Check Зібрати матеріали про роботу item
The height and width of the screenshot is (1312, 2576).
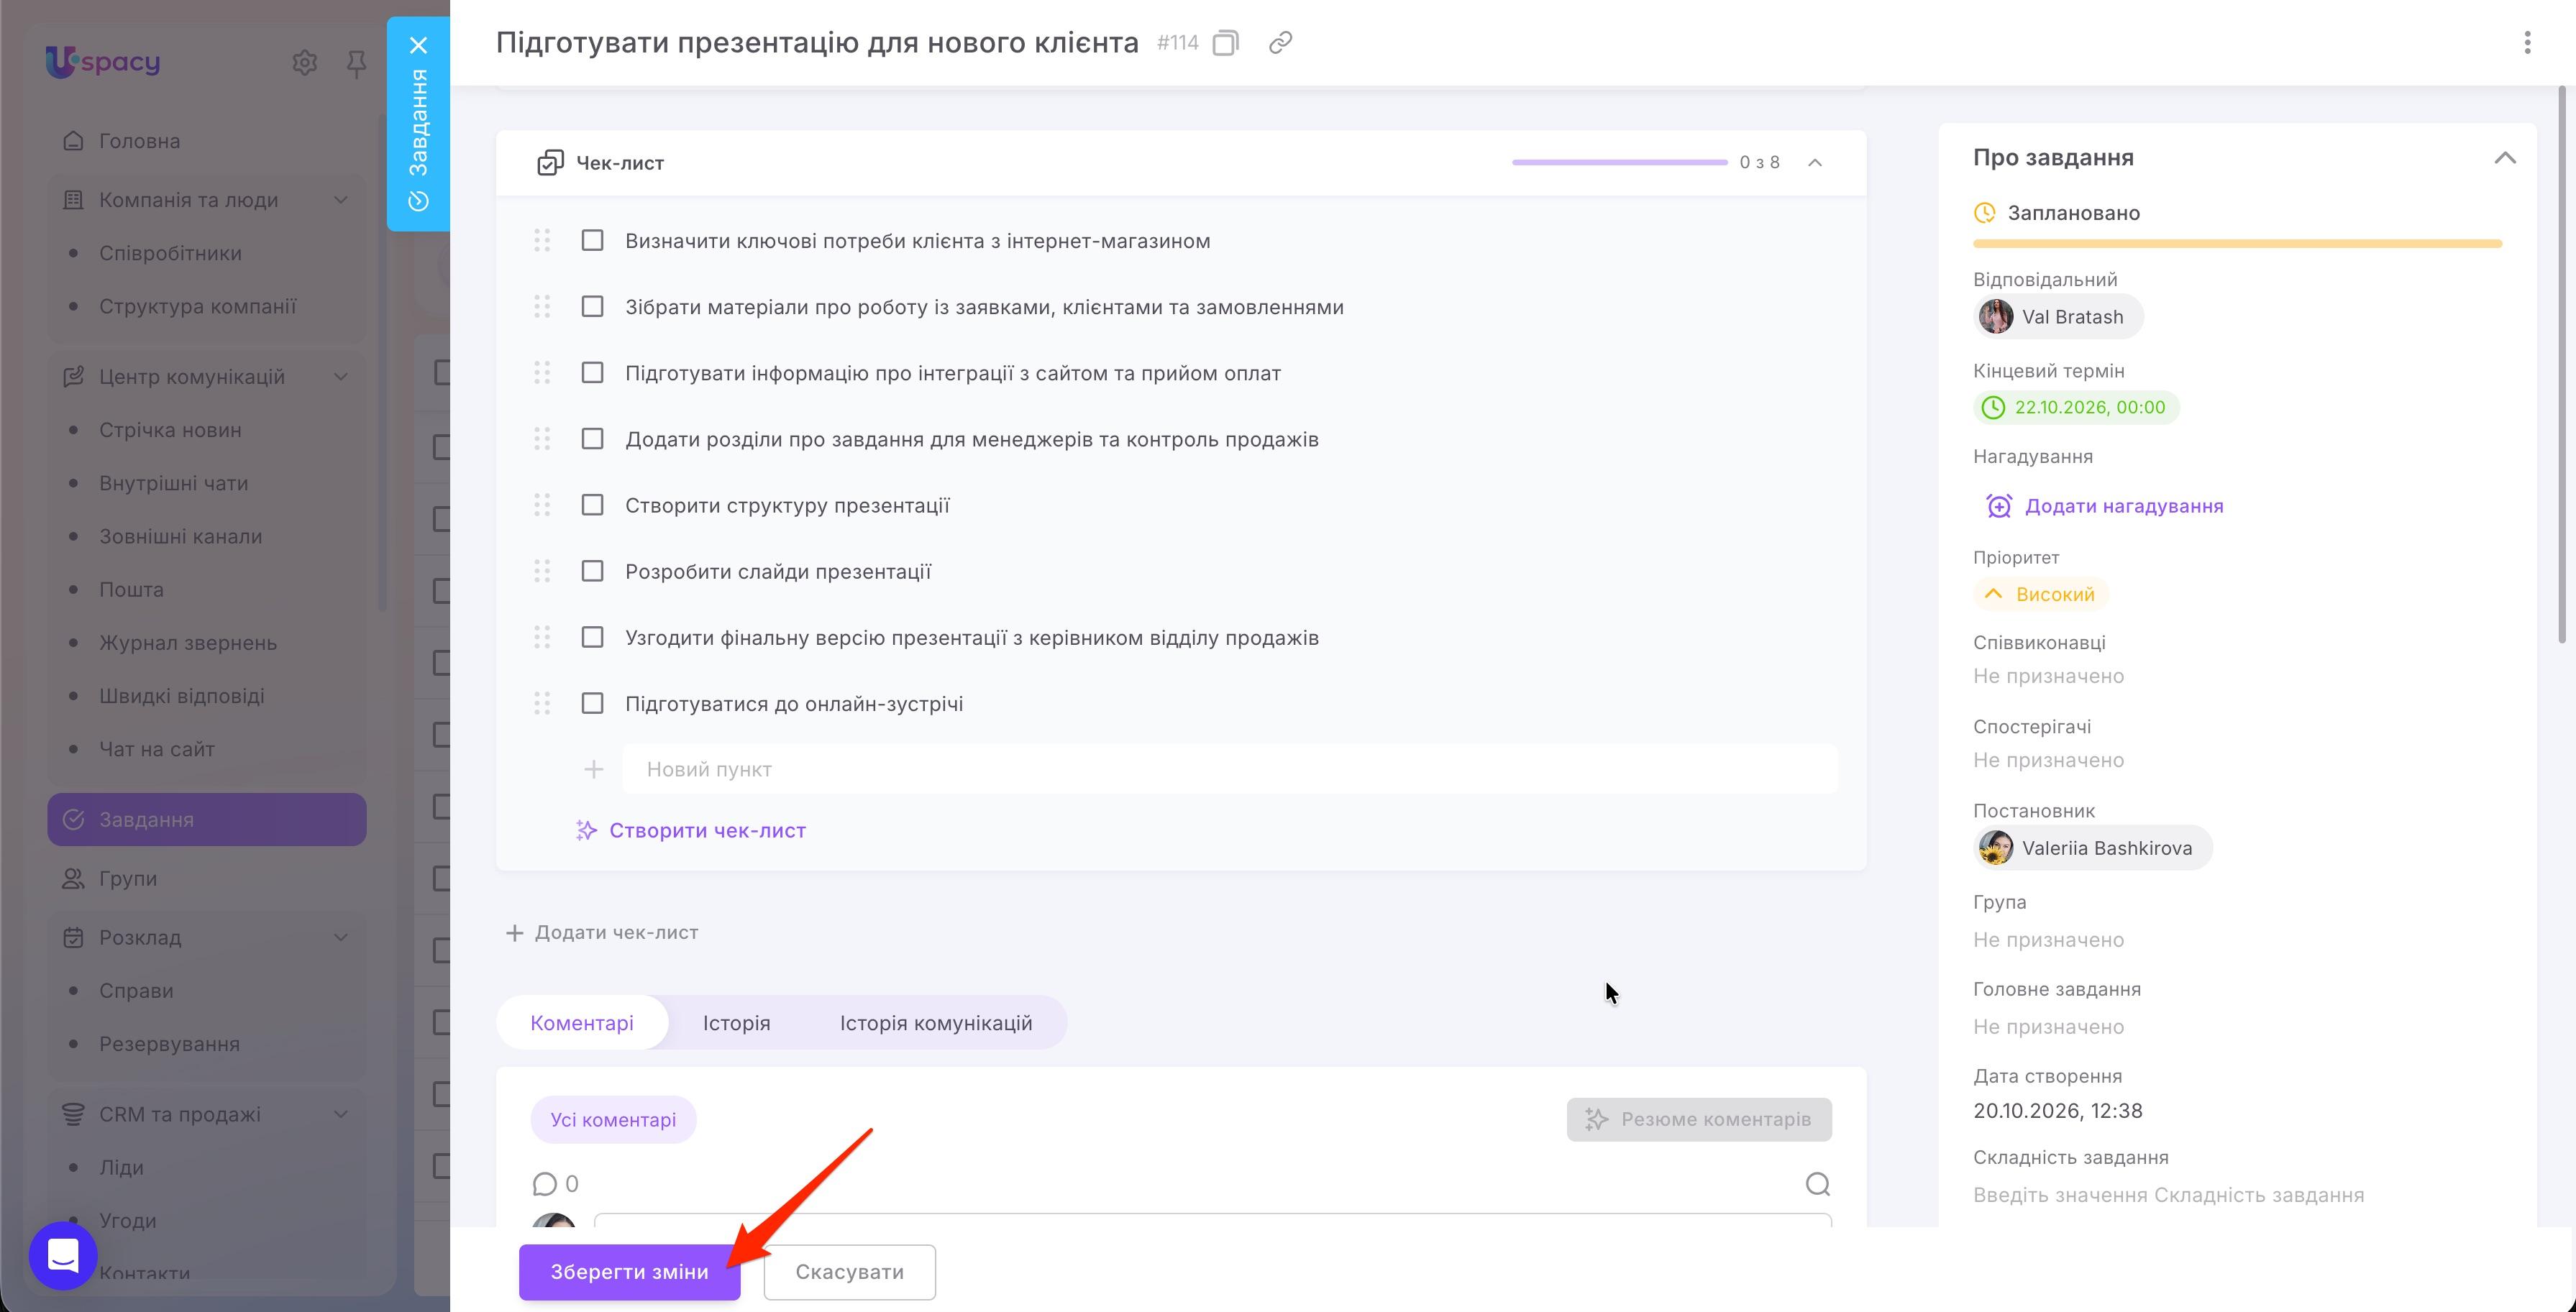pos(592,307)
